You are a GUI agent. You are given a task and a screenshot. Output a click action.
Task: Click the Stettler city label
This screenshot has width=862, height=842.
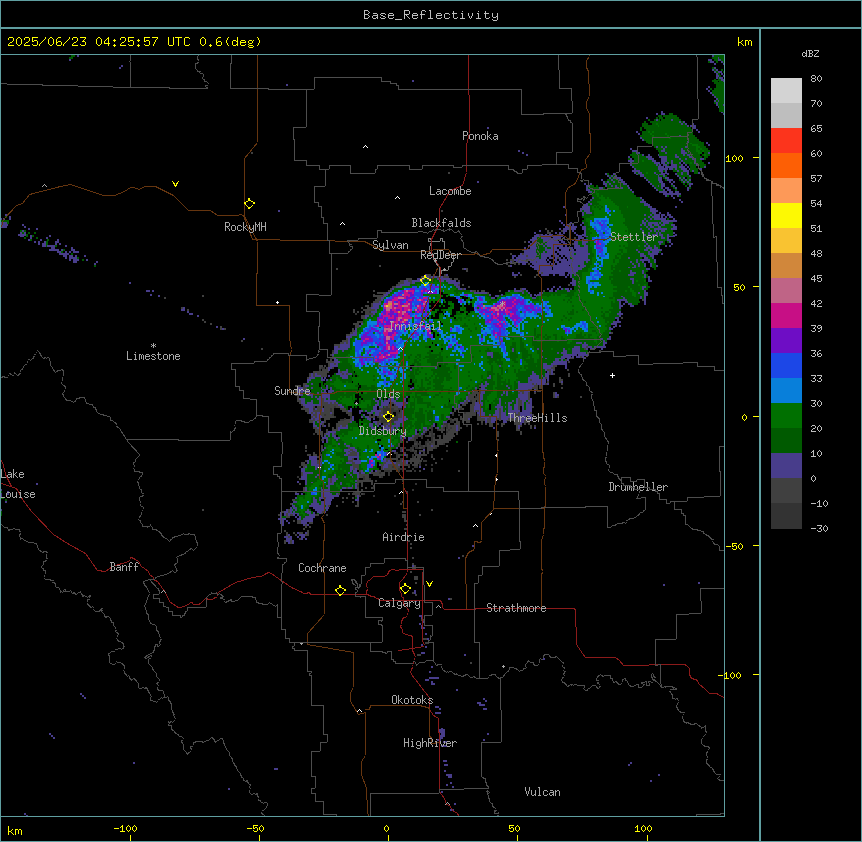click(634, 237)
